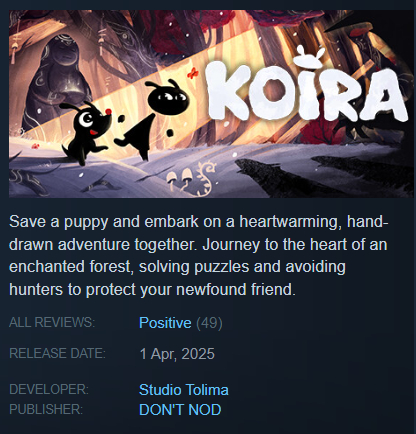This screenshot has height=434, width=416.
Task: Click the review count (49)
Action: click(209, 323)
